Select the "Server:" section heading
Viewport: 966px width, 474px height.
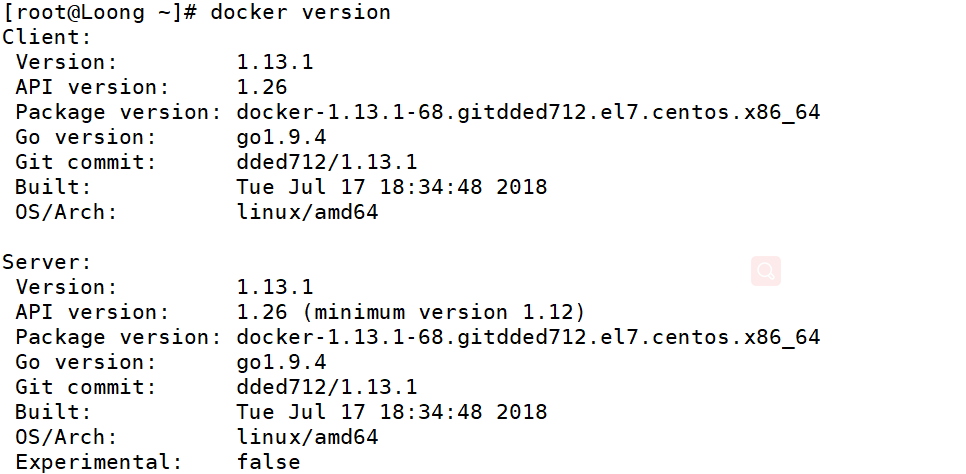click(x=46, y=262)
